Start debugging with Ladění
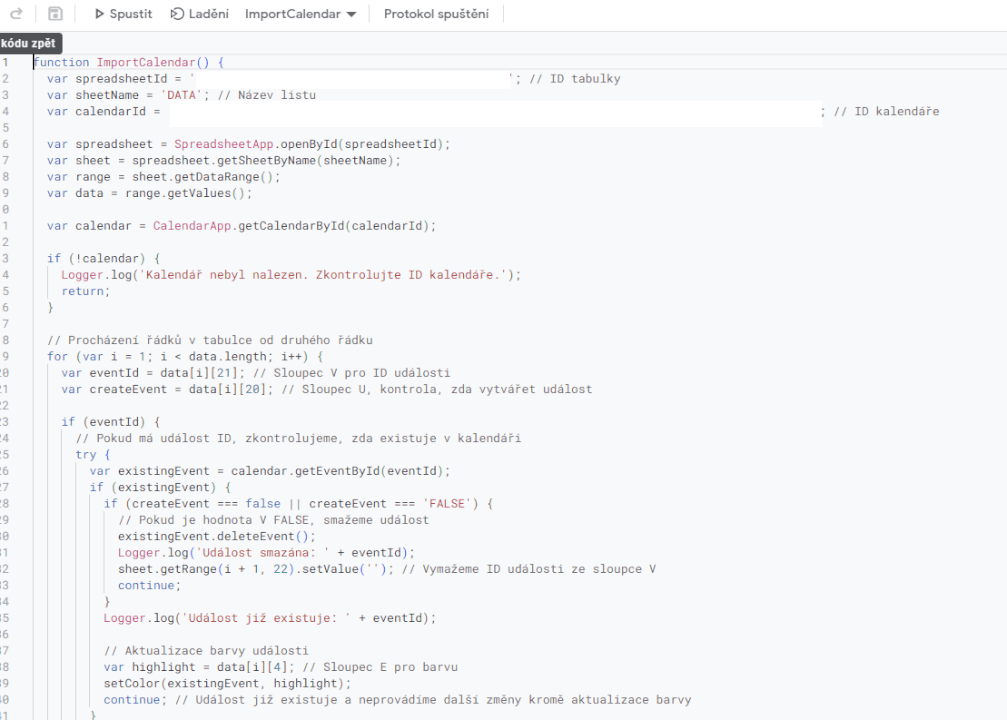This screenshot has height=720, width=1007. tap(199, 14)
